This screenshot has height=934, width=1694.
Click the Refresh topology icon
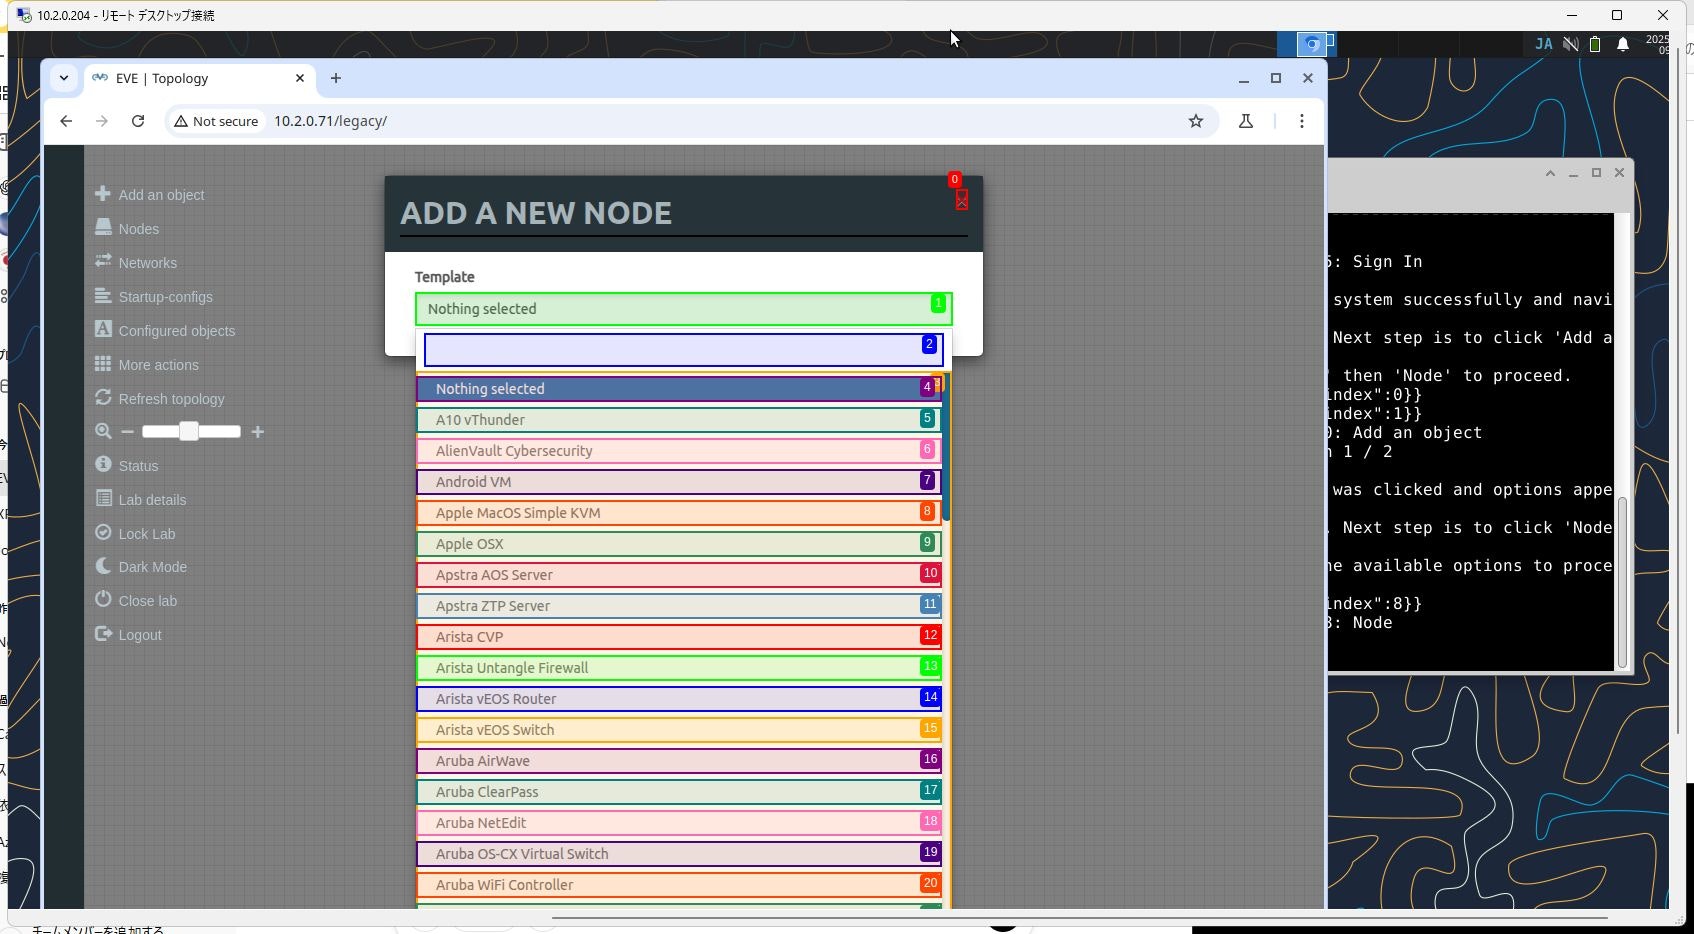point(103,397)
